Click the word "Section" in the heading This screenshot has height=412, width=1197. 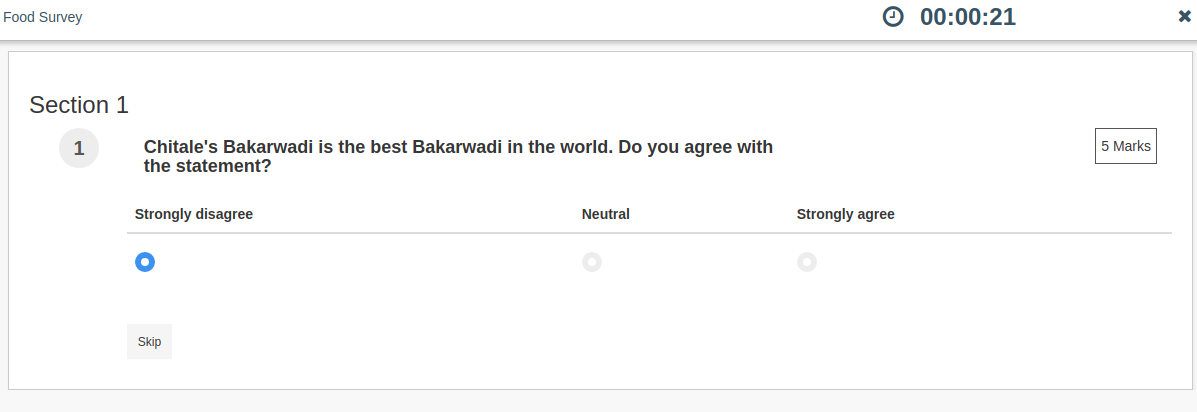(69, 105)
